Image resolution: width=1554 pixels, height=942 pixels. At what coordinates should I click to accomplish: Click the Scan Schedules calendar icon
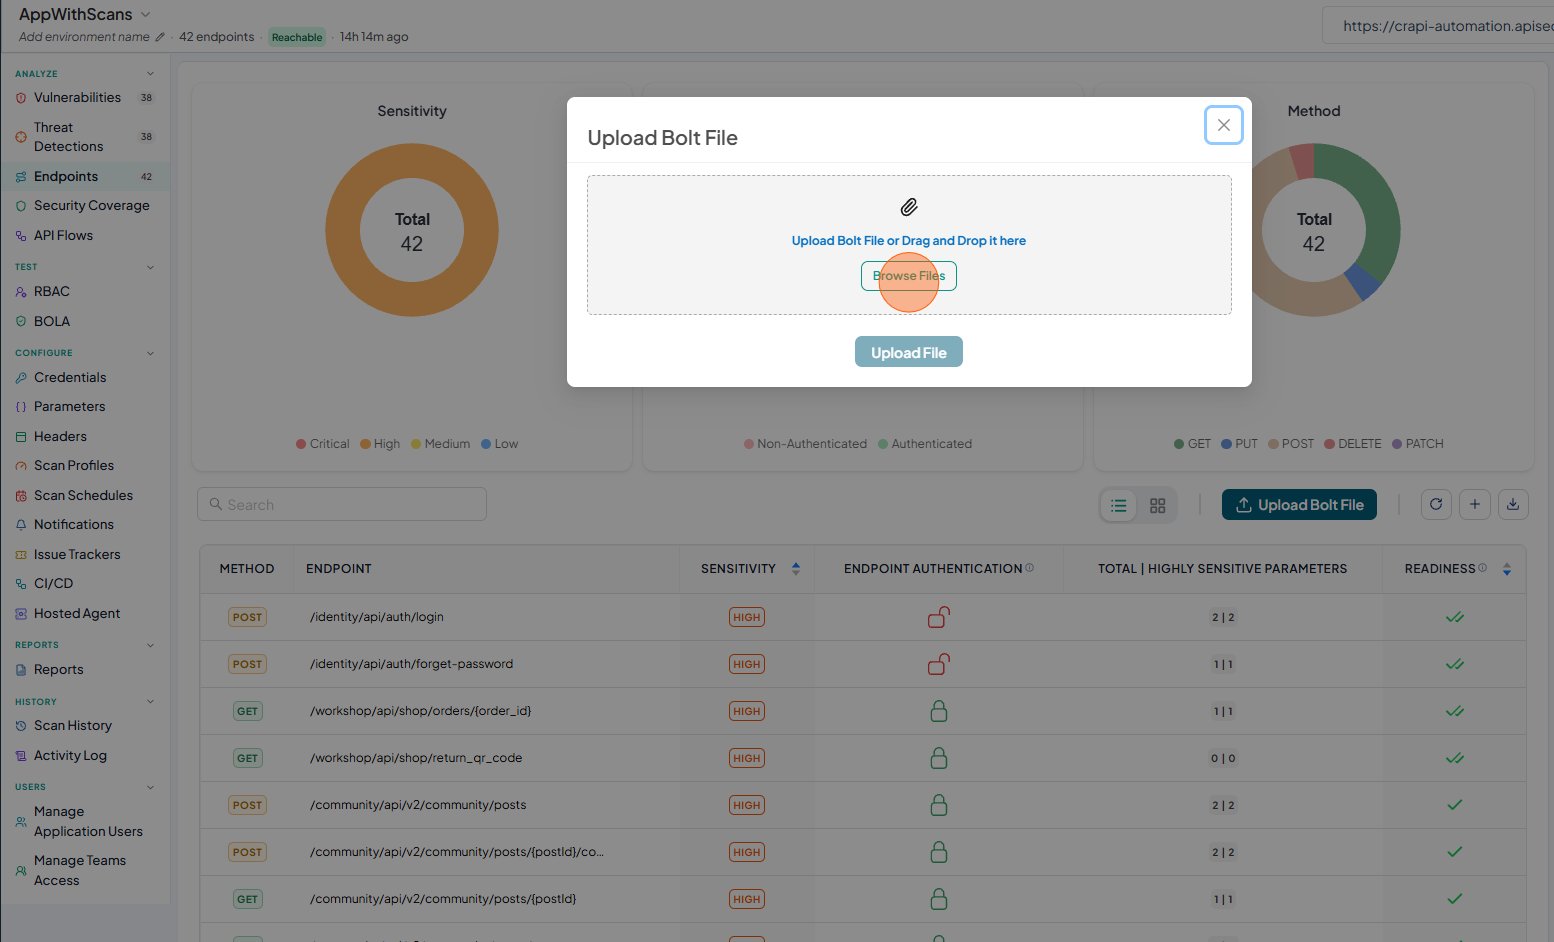point(21,496)
